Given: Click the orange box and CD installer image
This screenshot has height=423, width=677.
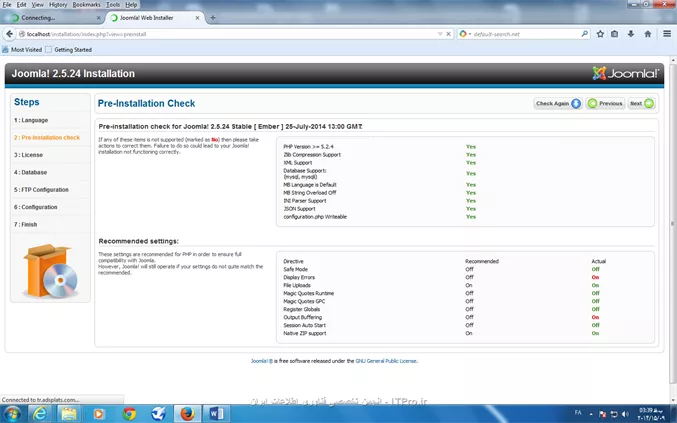Looking at the screenshot, I should tap(50, 271).
